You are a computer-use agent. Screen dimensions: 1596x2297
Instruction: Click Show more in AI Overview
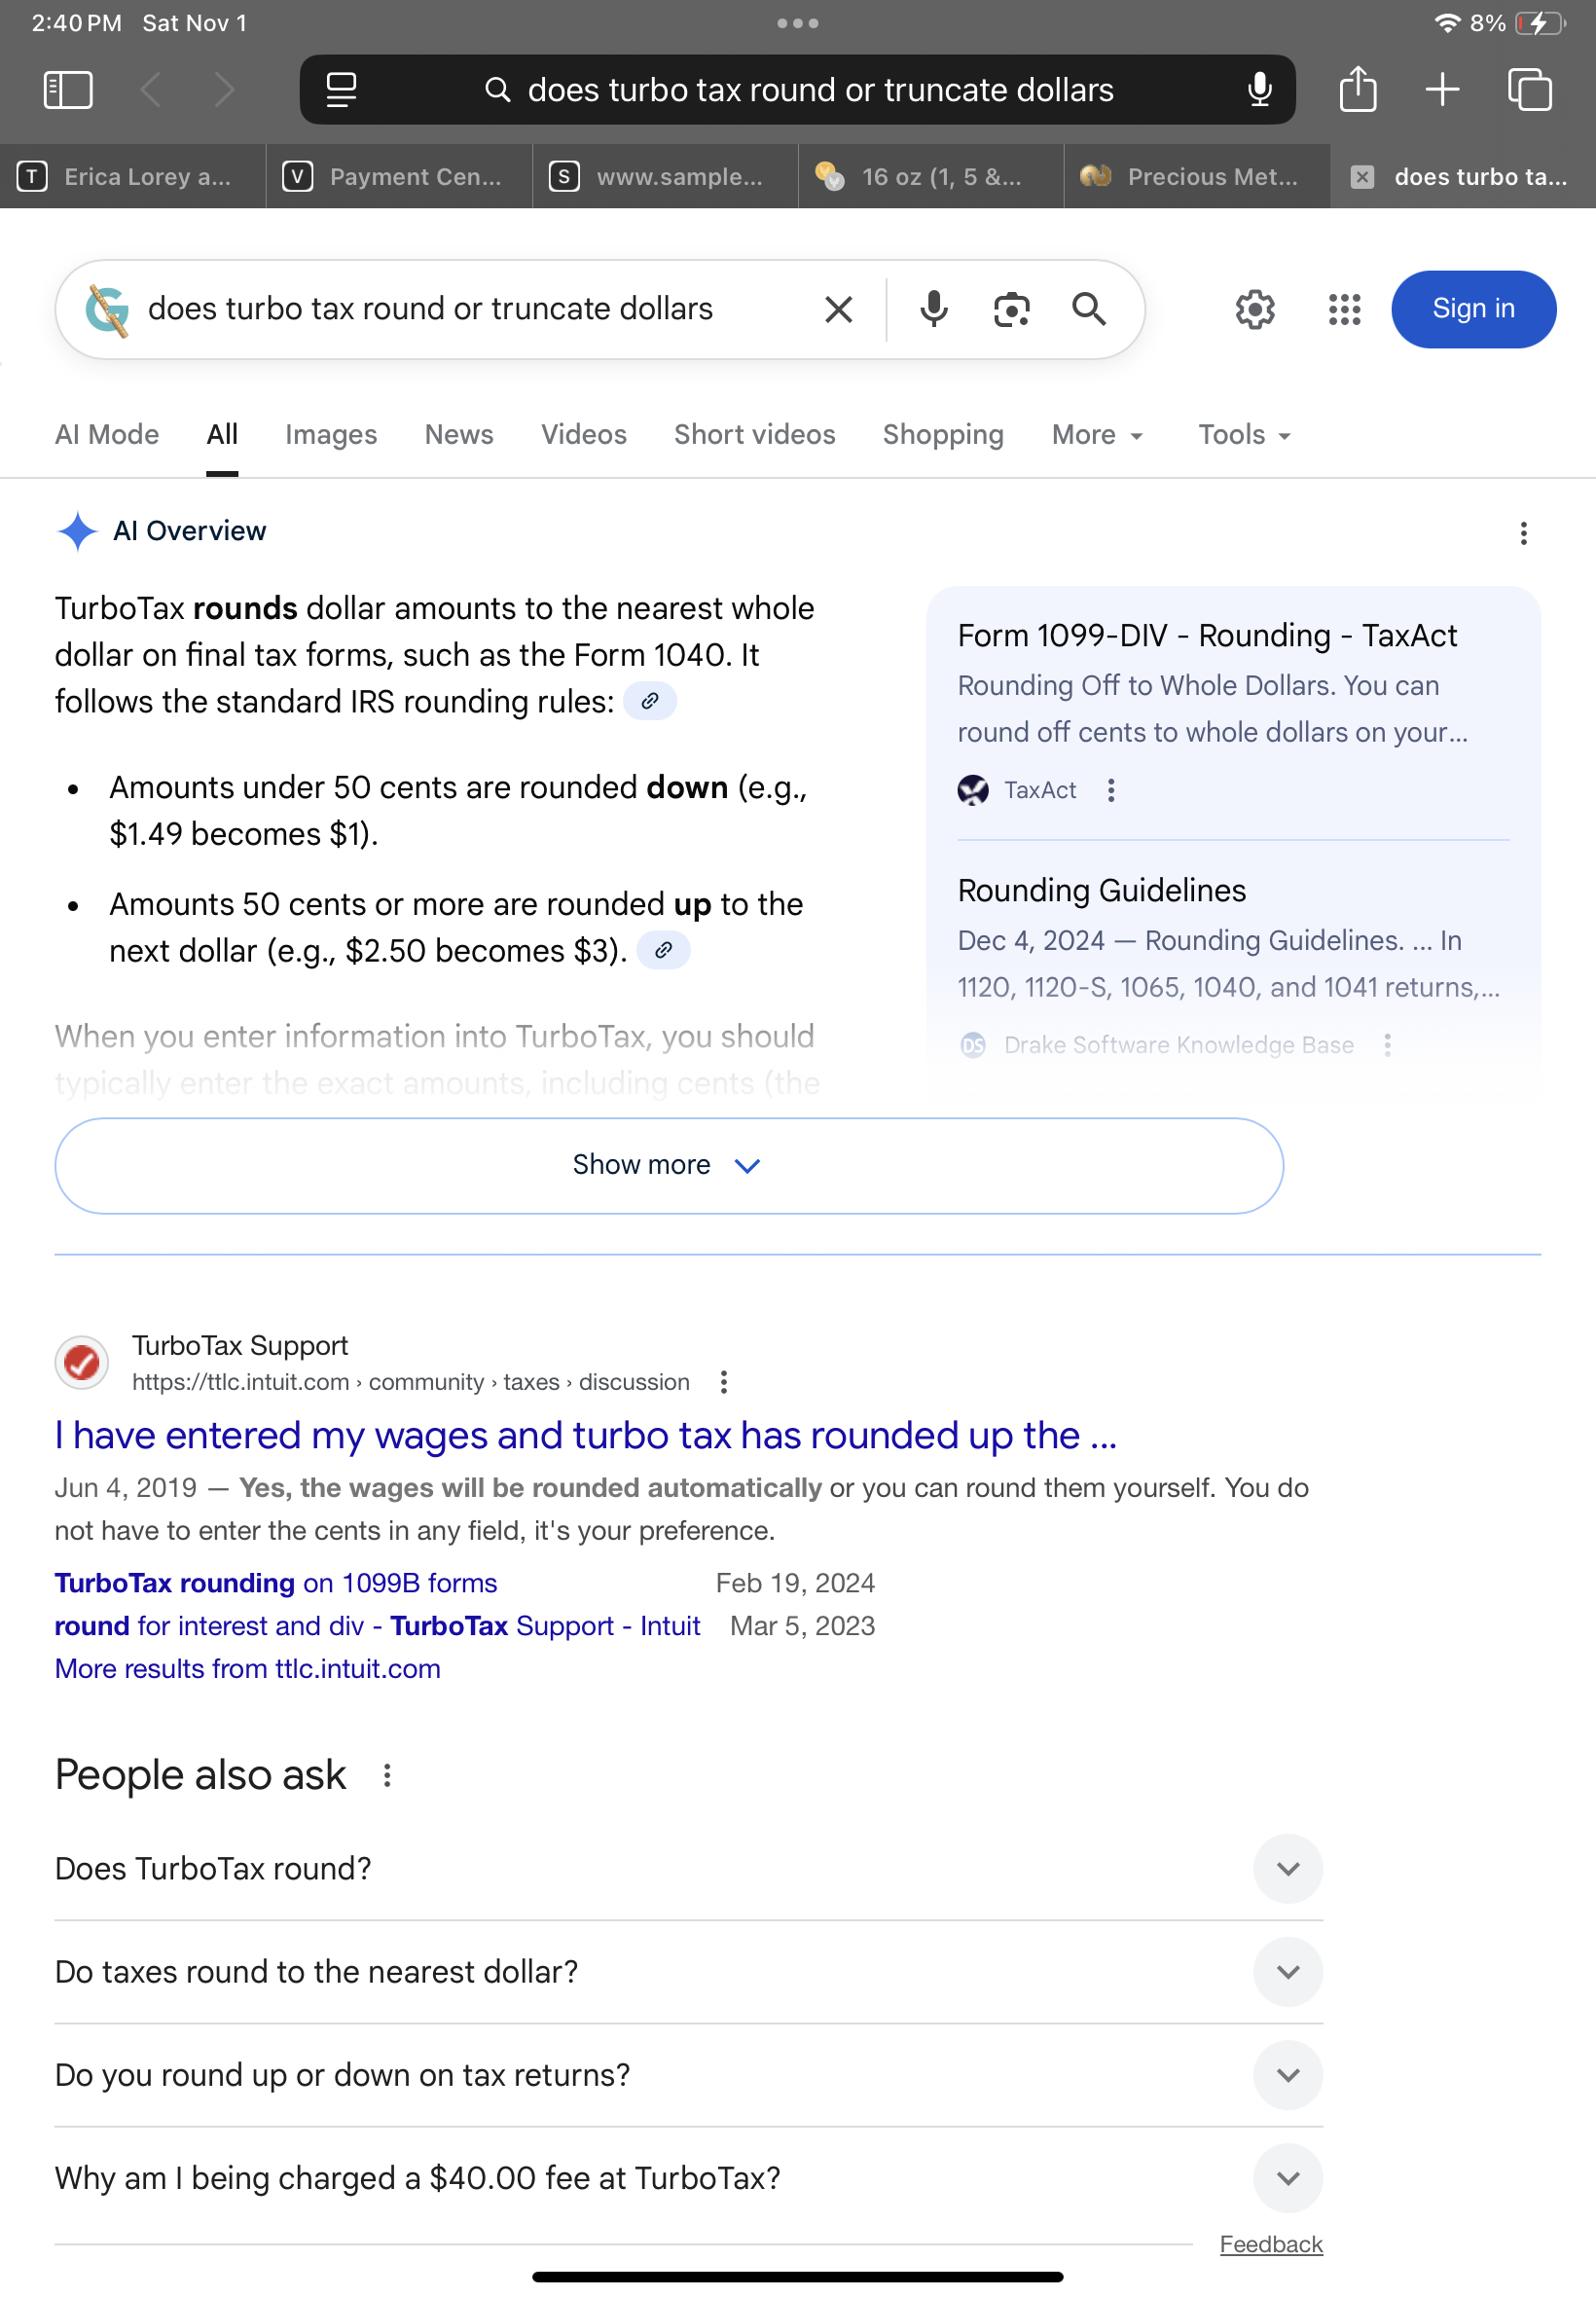point(668,1165)
